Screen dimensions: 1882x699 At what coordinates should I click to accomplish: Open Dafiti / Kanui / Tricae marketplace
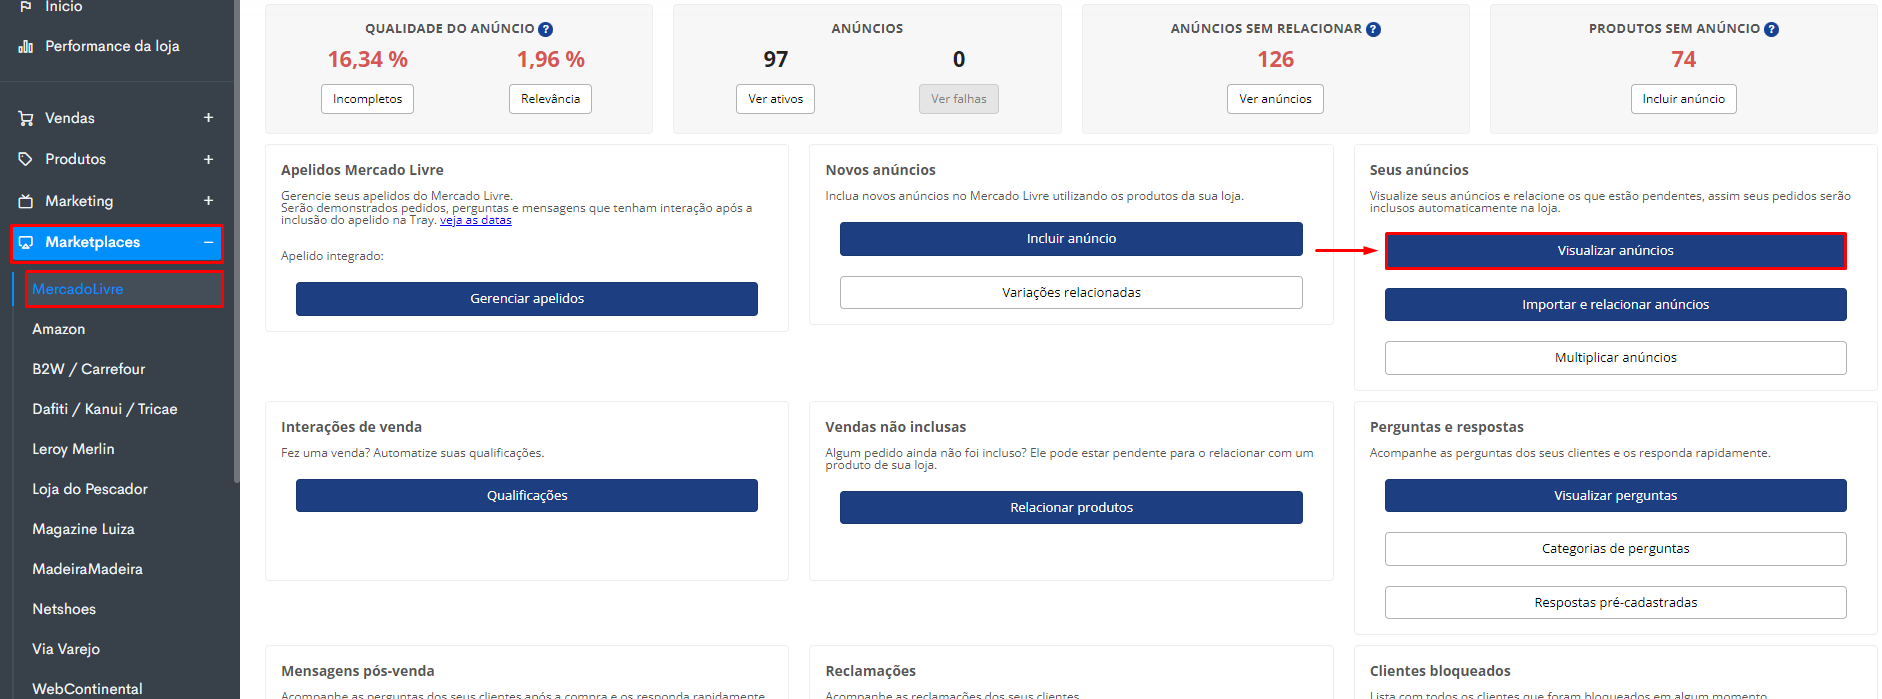click(104, 409)
